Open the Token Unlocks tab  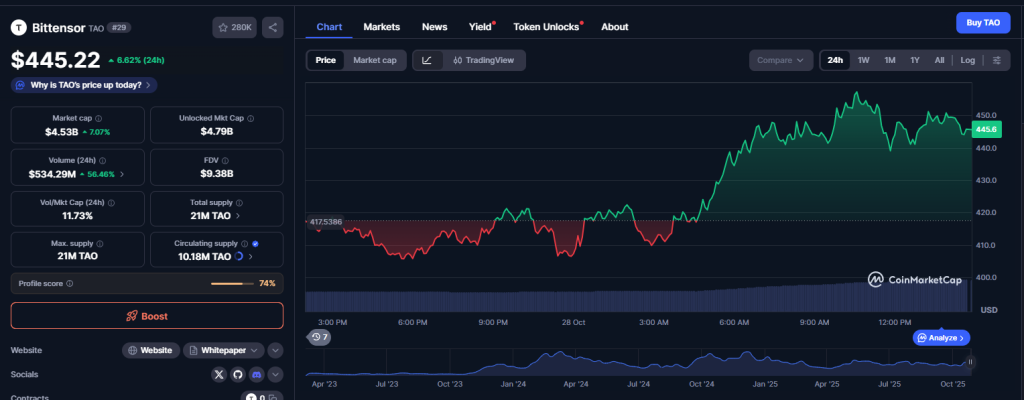click(x=546, y=27)
